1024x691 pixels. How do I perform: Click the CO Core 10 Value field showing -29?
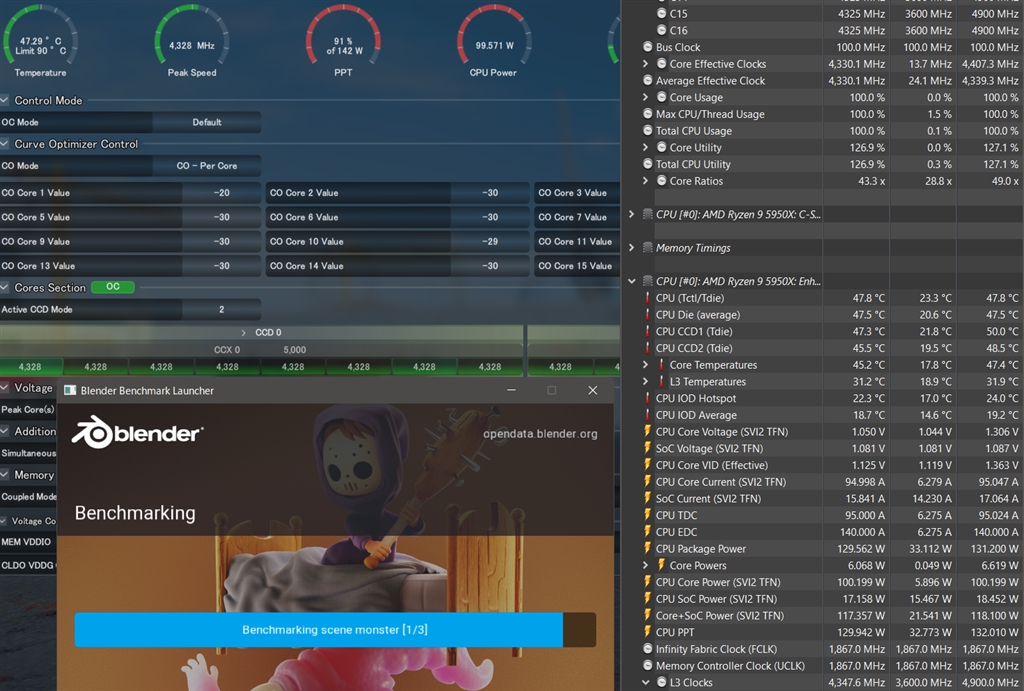coord(490,242)
